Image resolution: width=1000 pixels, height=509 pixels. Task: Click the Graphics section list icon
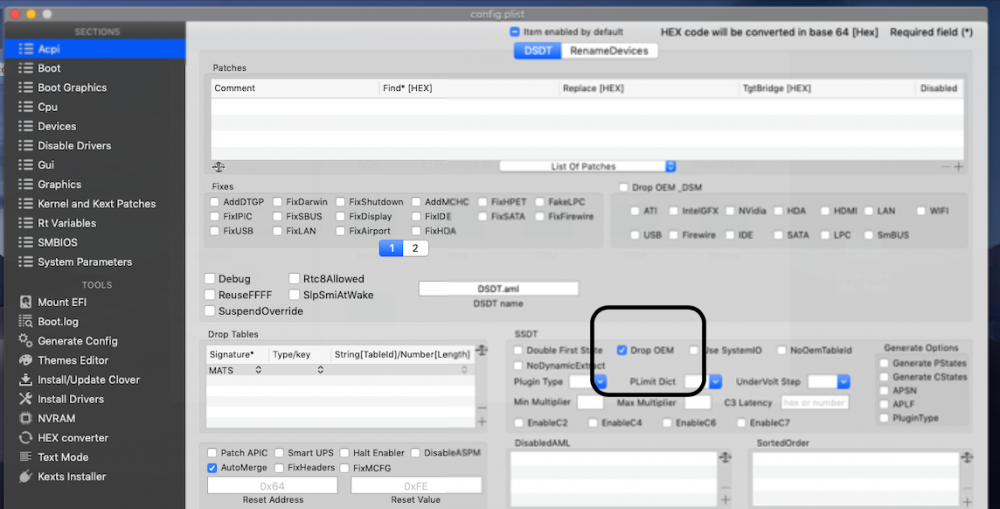(x=26, y=184)
